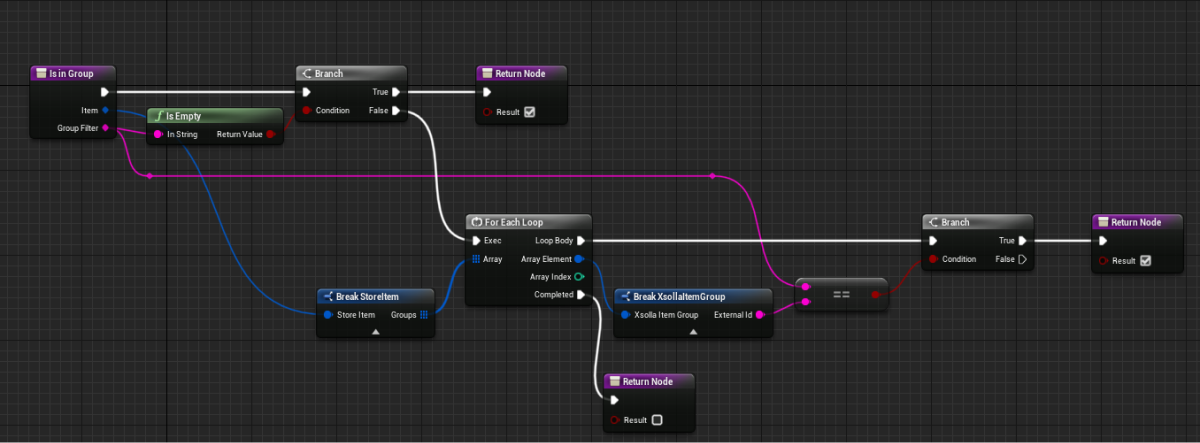Click the Store Item input pin
The image size is (1200, 443).
pos(328,315)
